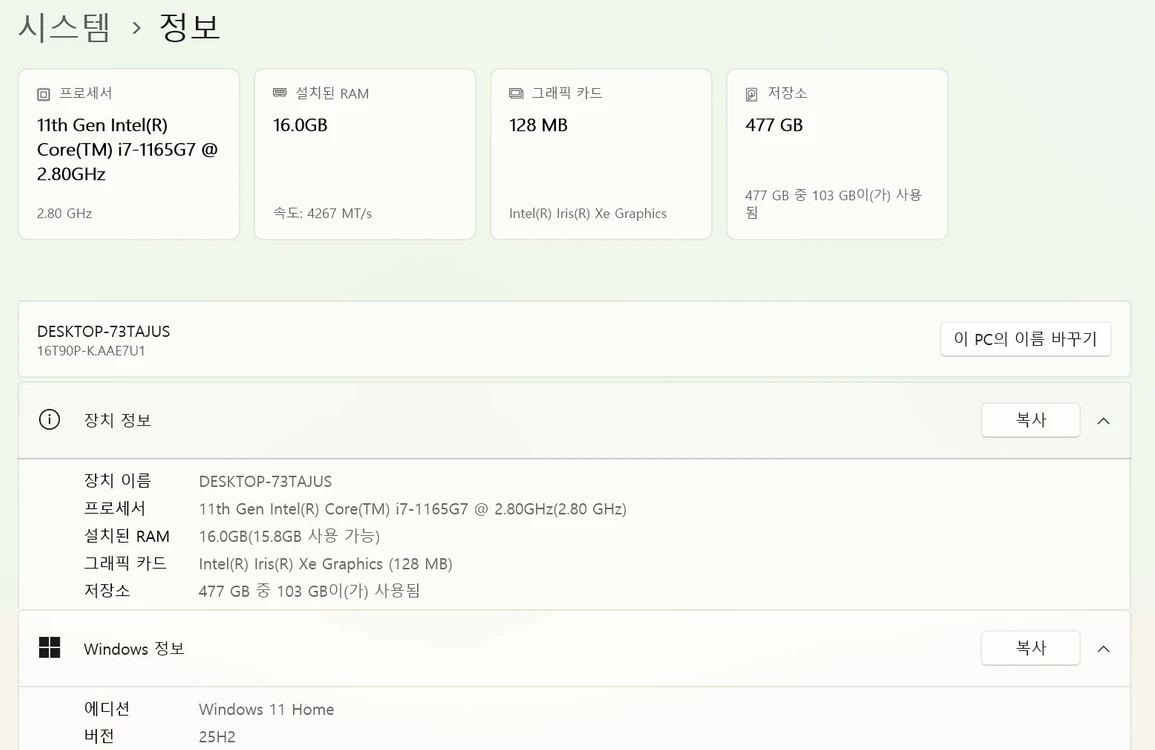The width and height of the screenshot is (1155, 750).
Task: Rename the PC with 이 PC의 이름 바꾸기
Action: (1025, 339)
